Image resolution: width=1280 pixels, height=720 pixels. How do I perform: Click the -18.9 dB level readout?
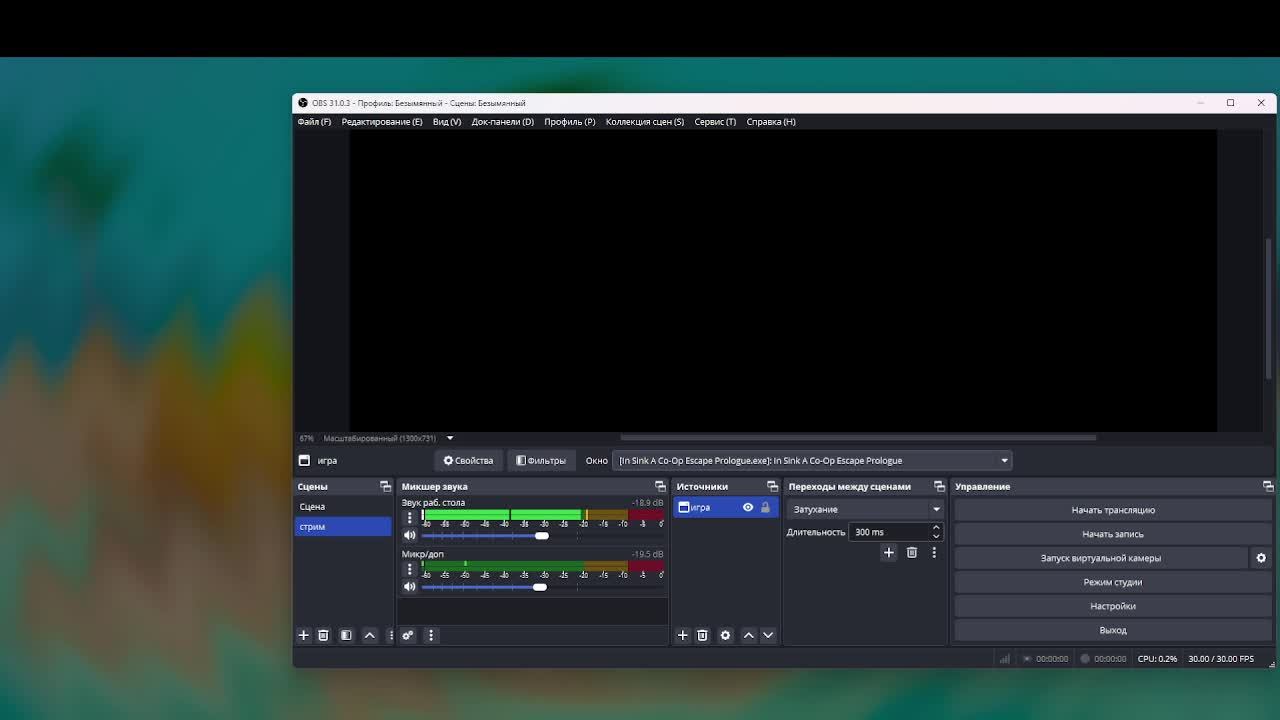[647, 503]
